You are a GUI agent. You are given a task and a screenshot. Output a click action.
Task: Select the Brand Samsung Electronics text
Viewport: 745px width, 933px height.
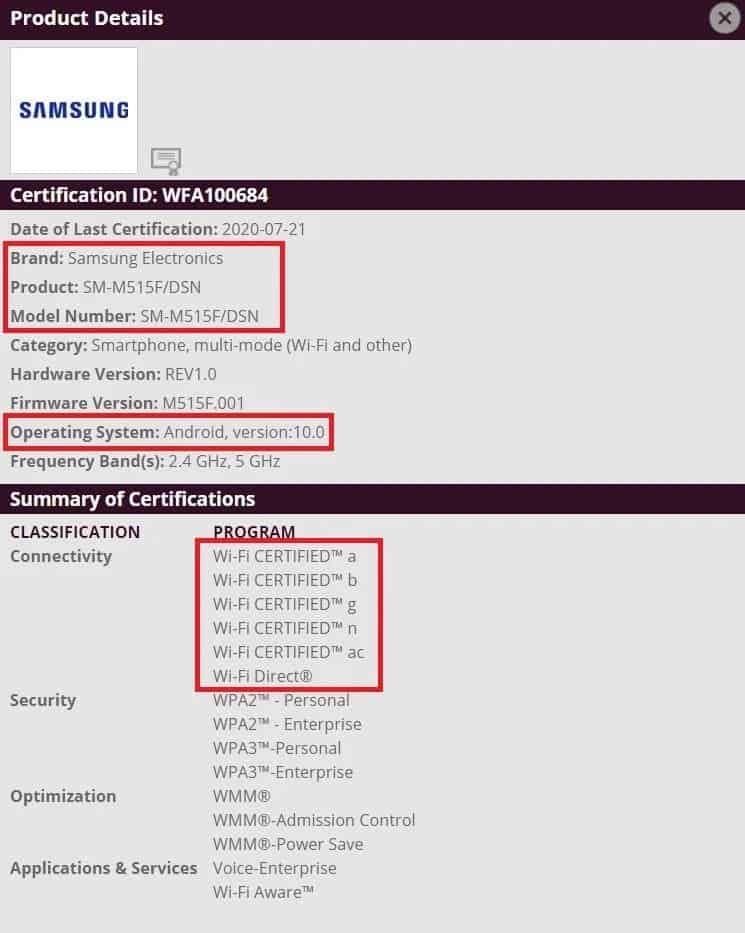click(x=117, y=258)
